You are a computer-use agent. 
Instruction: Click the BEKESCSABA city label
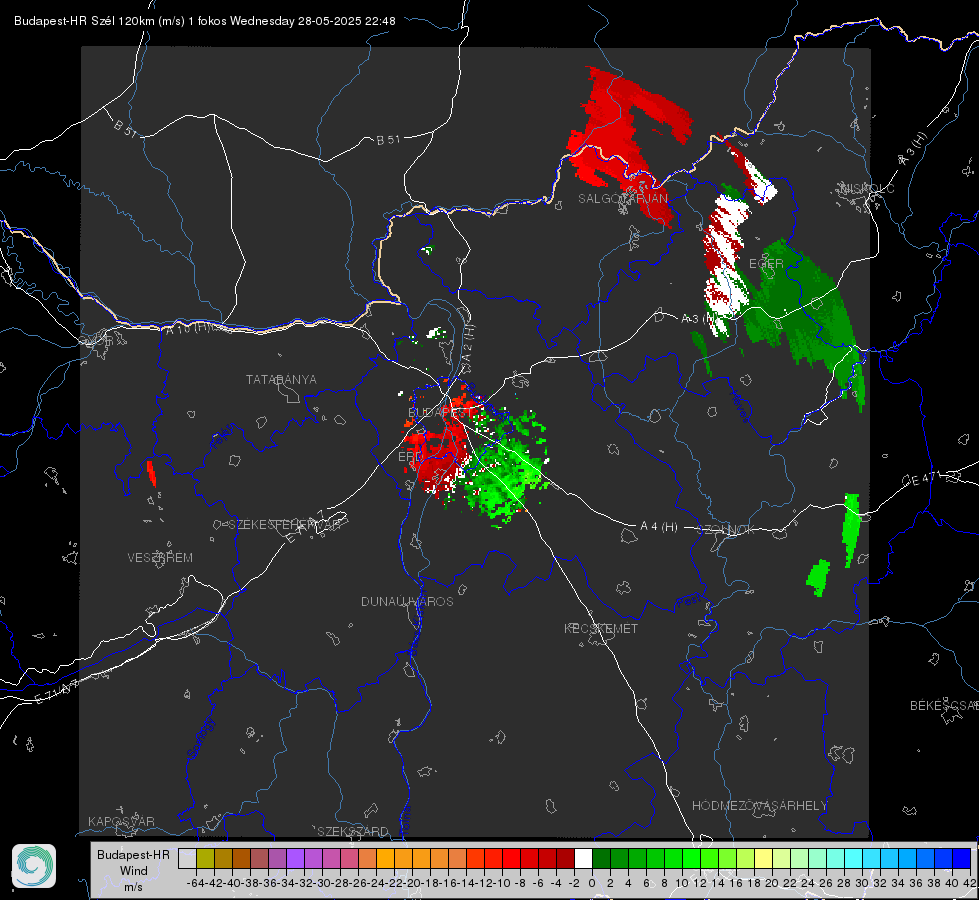pyautogui.click(x=944, y=706)
